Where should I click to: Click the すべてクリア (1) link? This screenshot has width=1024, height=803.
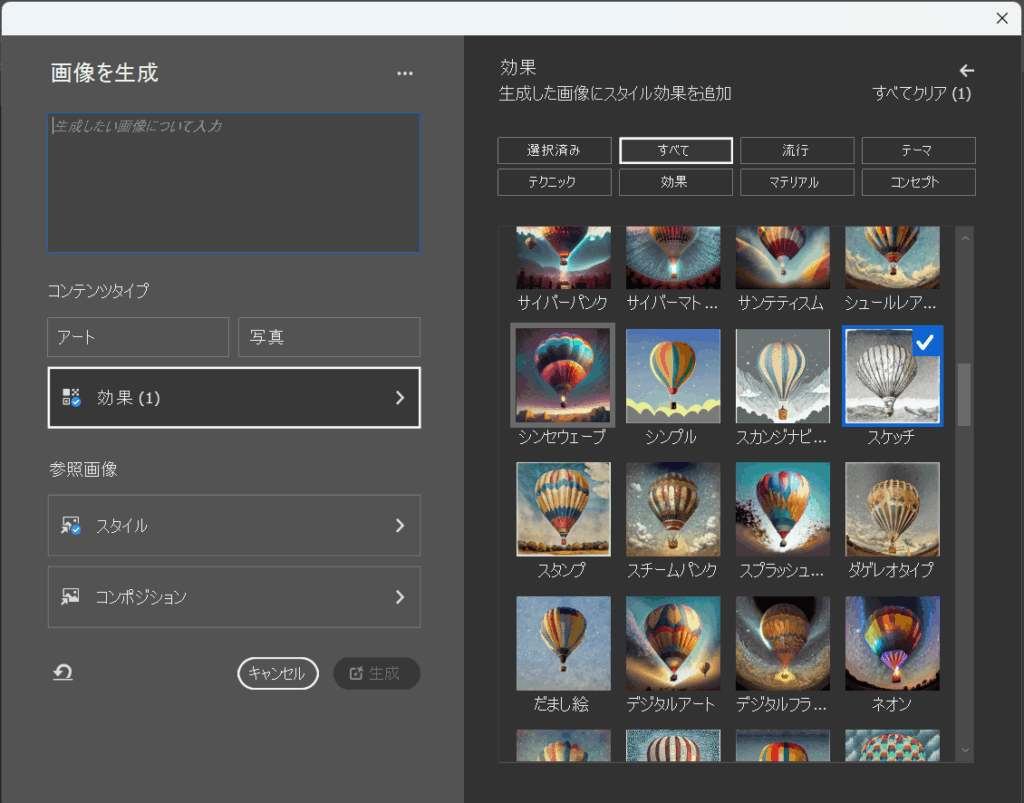tap(921, 94)
